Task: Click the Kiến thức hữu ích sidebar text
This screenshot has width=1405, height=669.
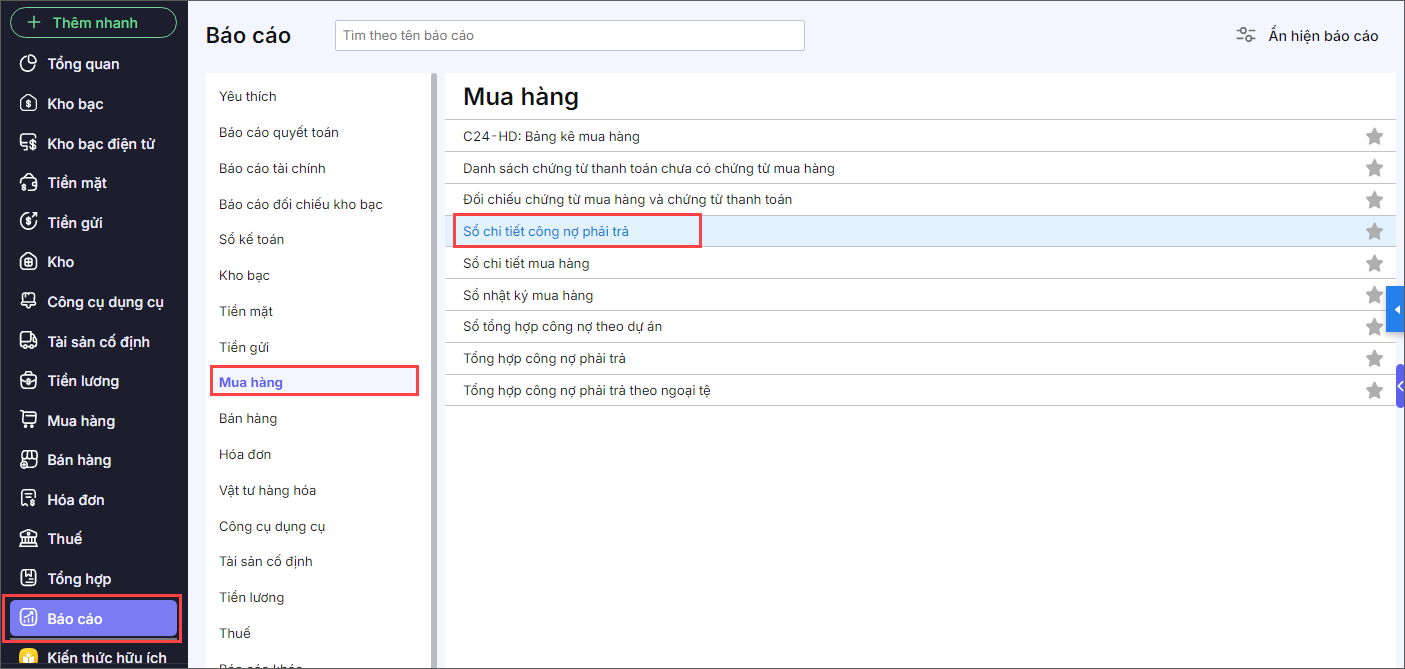Action: coord(107,658)
